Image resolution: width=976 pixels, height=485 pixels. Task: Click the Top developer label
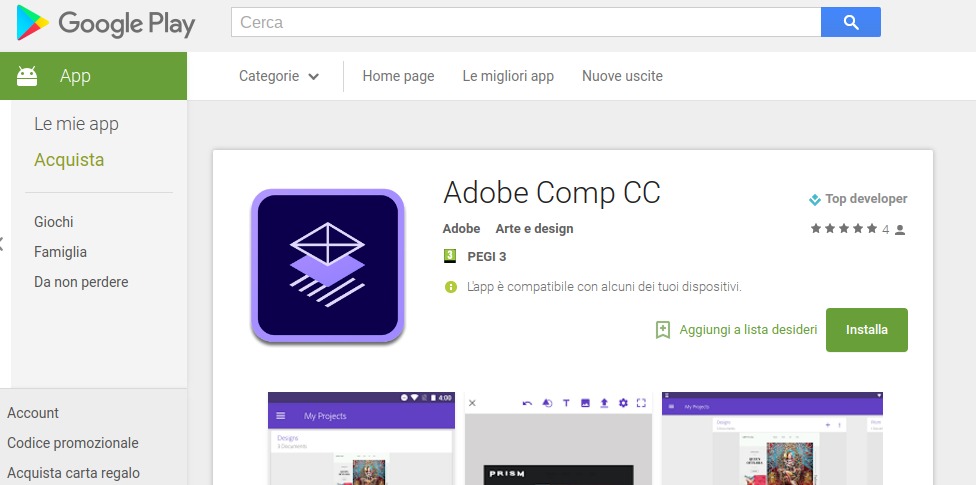(866, 199)
